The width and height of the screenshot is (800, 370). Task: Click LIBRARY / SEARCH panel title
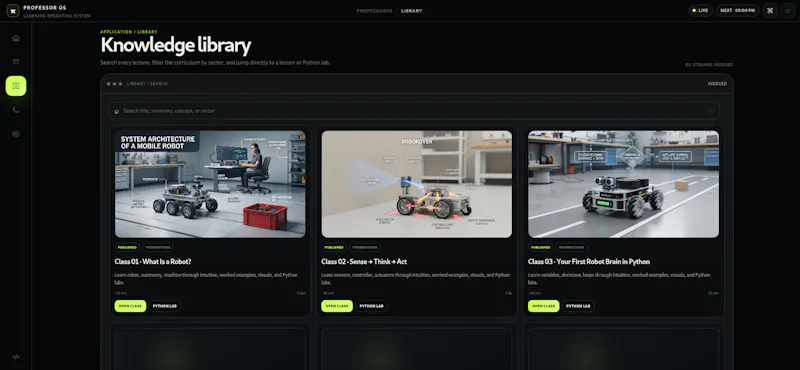(x=147, y=84)
